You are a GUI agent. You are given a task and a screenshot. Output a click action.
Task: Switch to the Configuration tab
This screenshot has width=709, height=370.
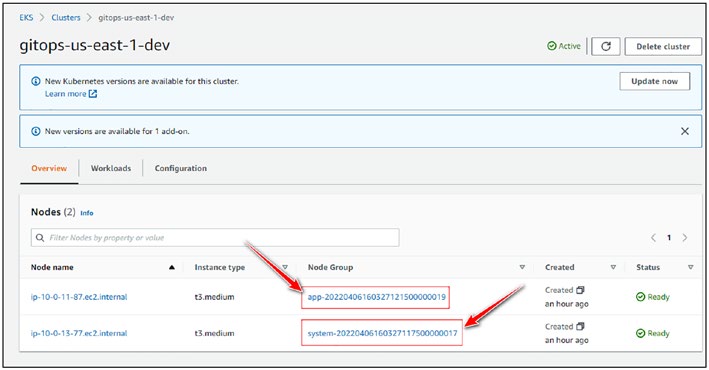(180, 168)
